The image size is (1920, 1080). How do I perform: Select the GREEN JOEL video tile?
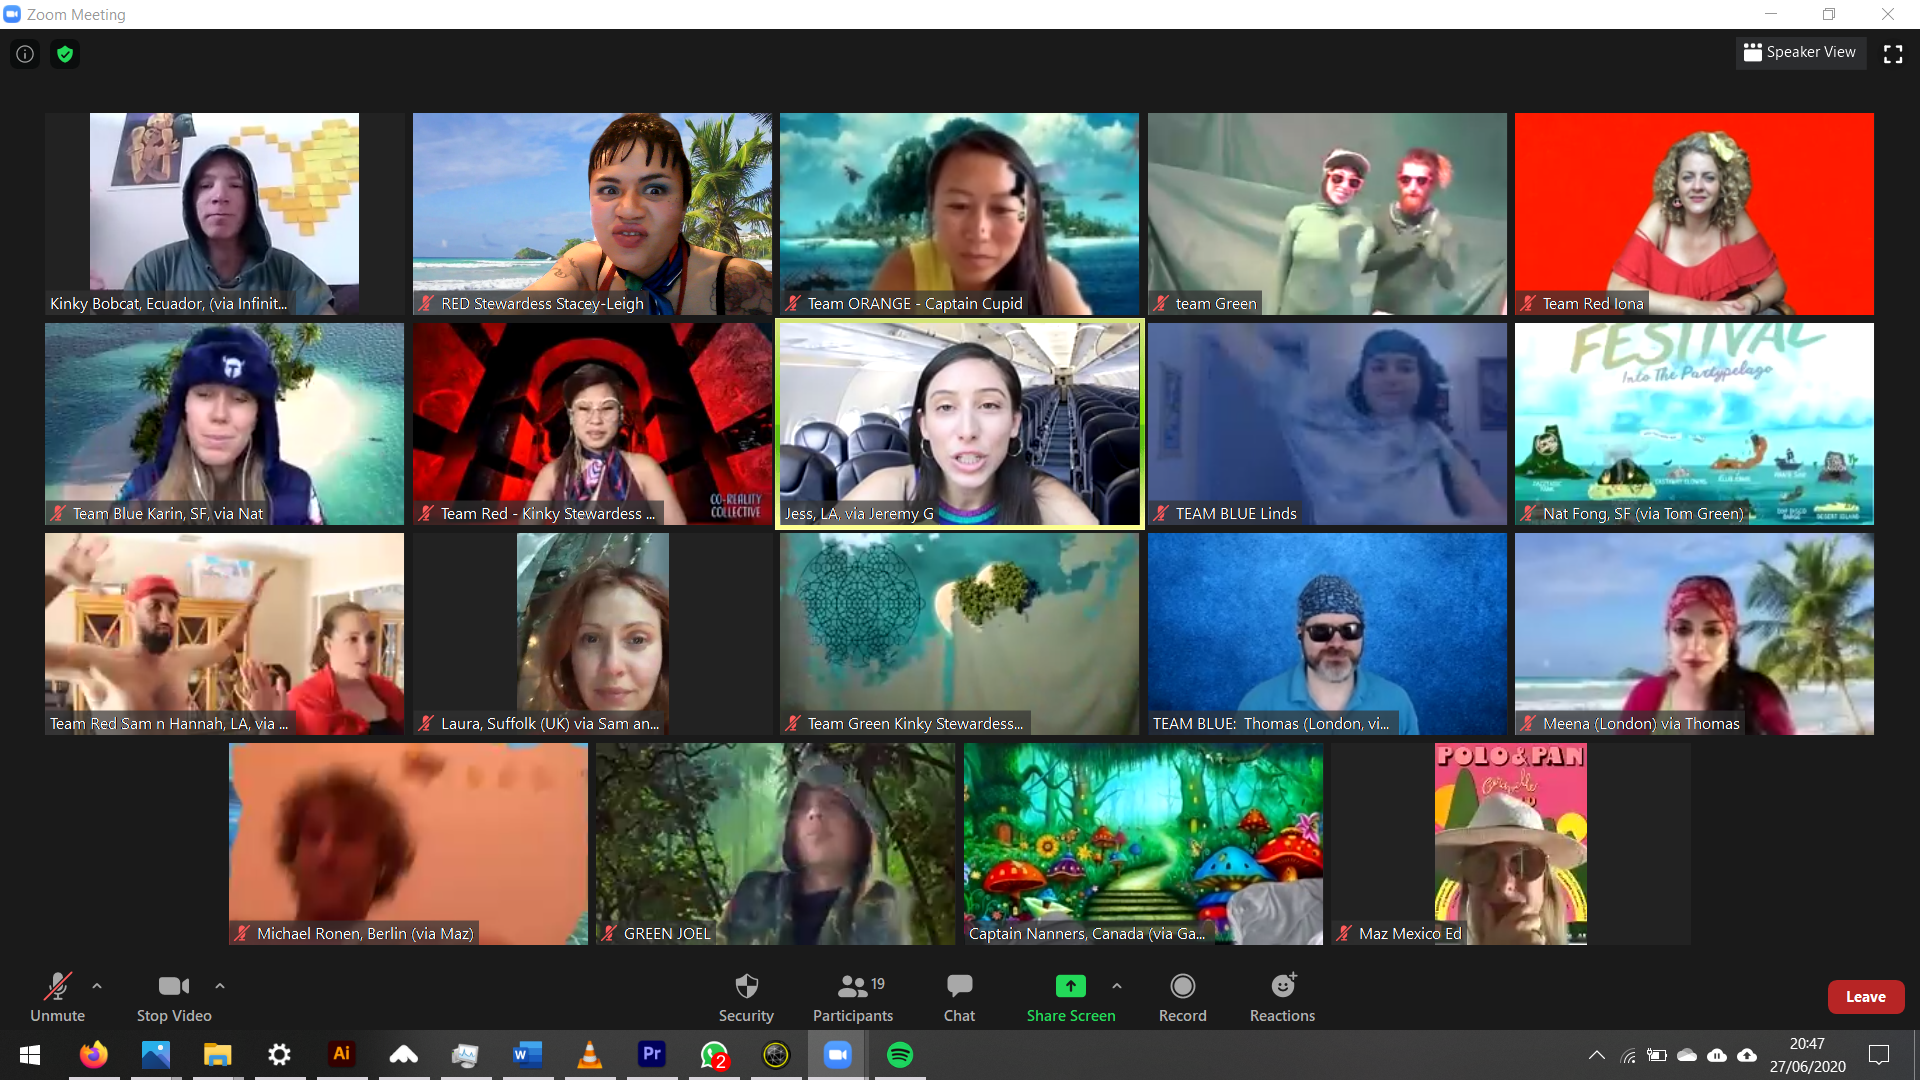click(775, 844)
